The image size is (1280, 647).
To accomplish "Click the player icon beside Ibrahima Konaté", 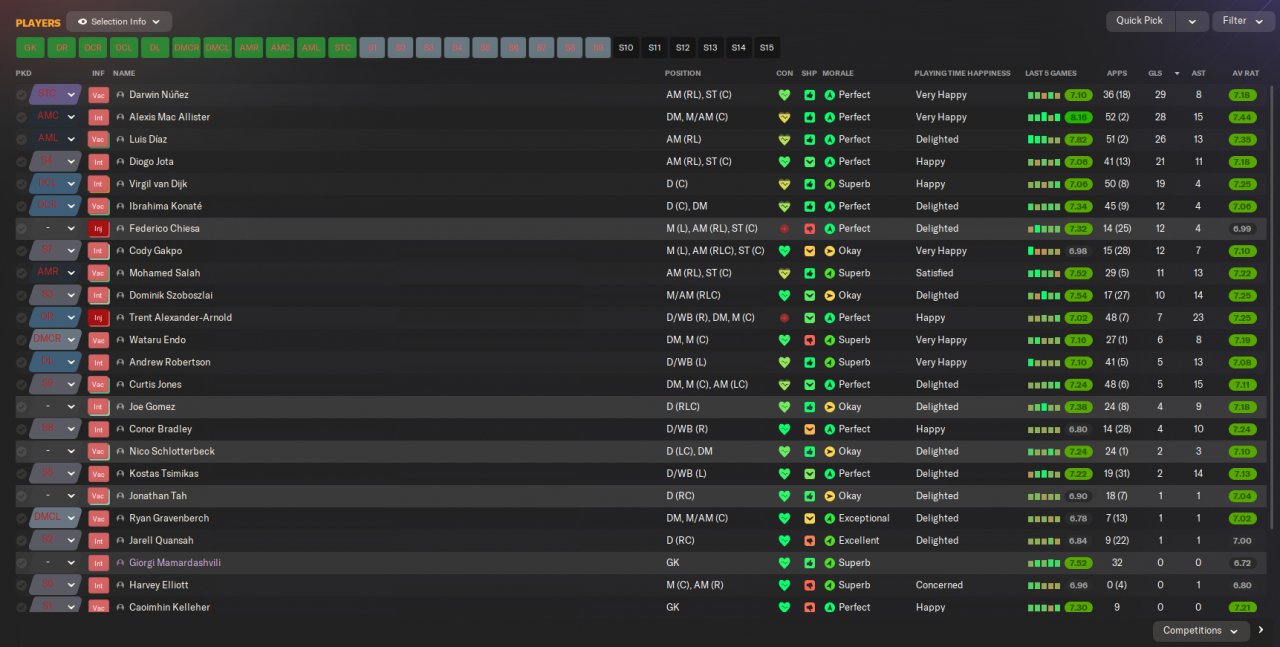I will coord(120,206).
